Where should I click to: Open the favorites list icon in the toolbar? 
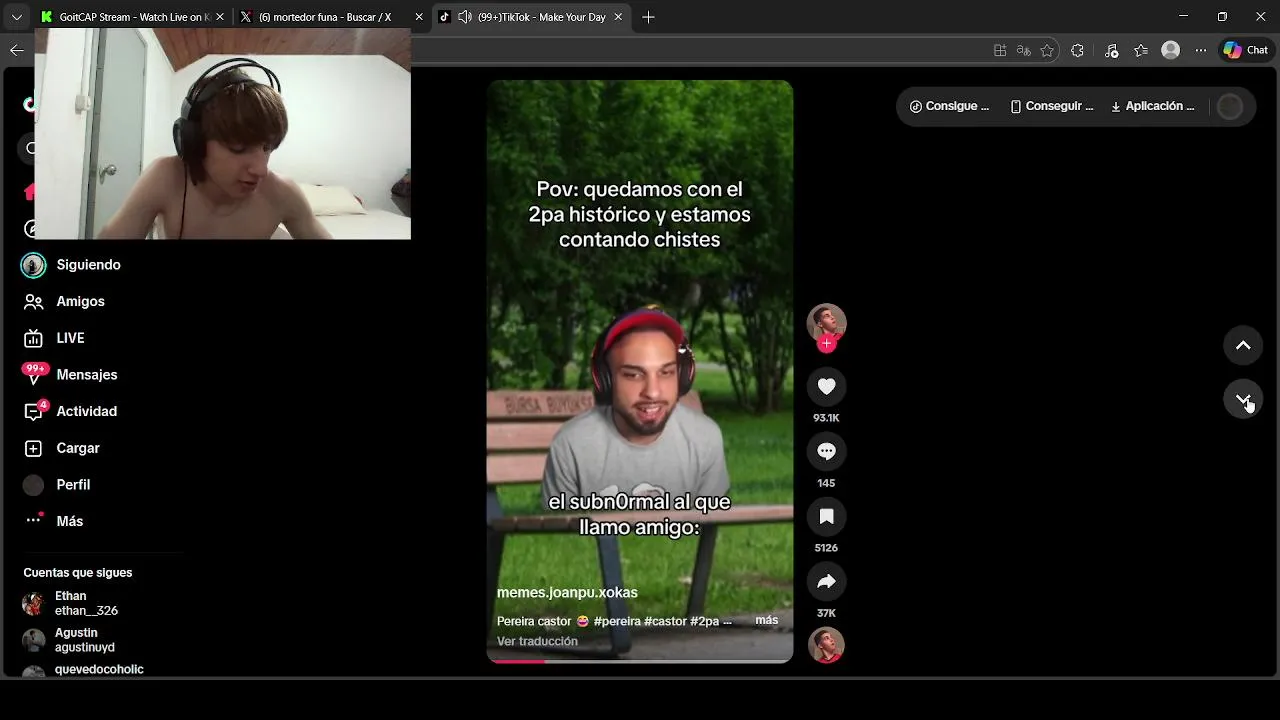point(1141,50)
